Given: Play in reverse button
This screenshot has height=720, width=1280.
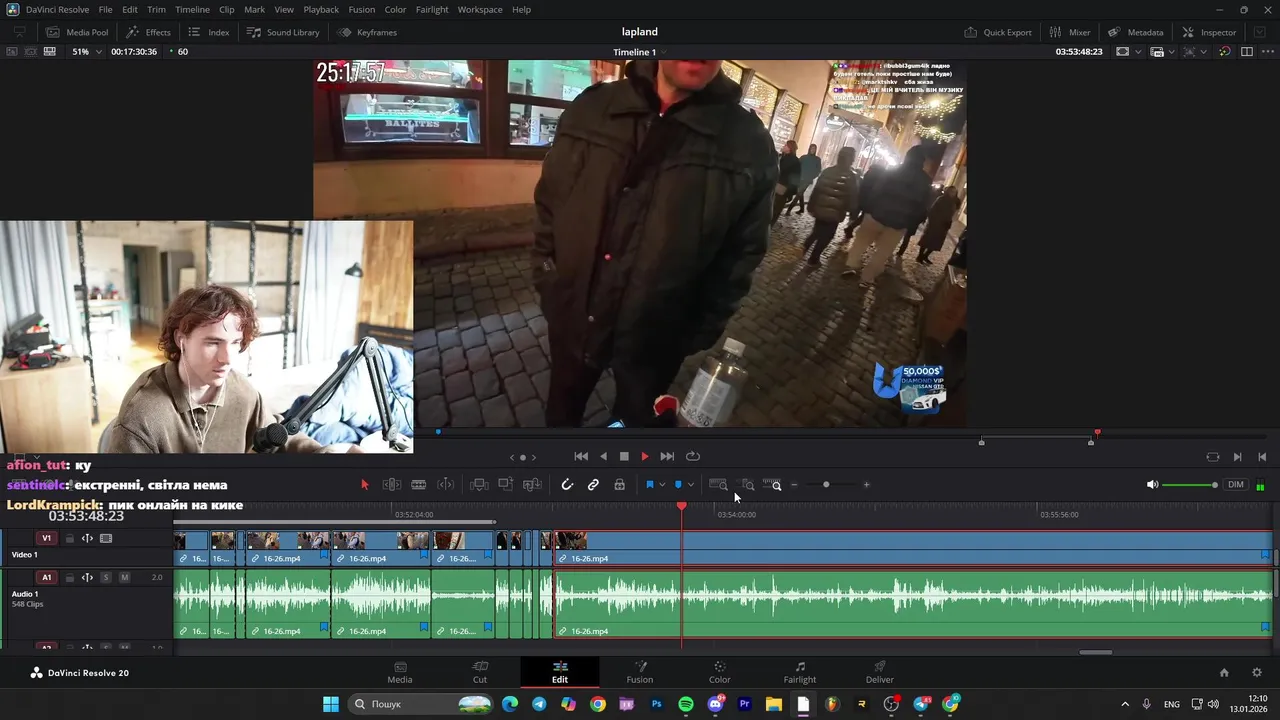Looking at the screenshot, I should click(603, 456).
